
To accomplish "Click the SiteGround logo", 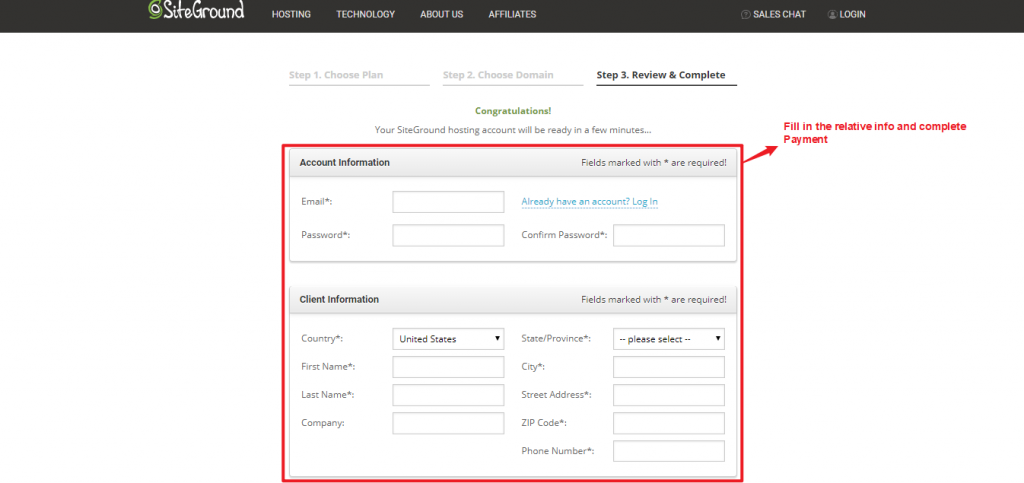I will pos(196,11).
